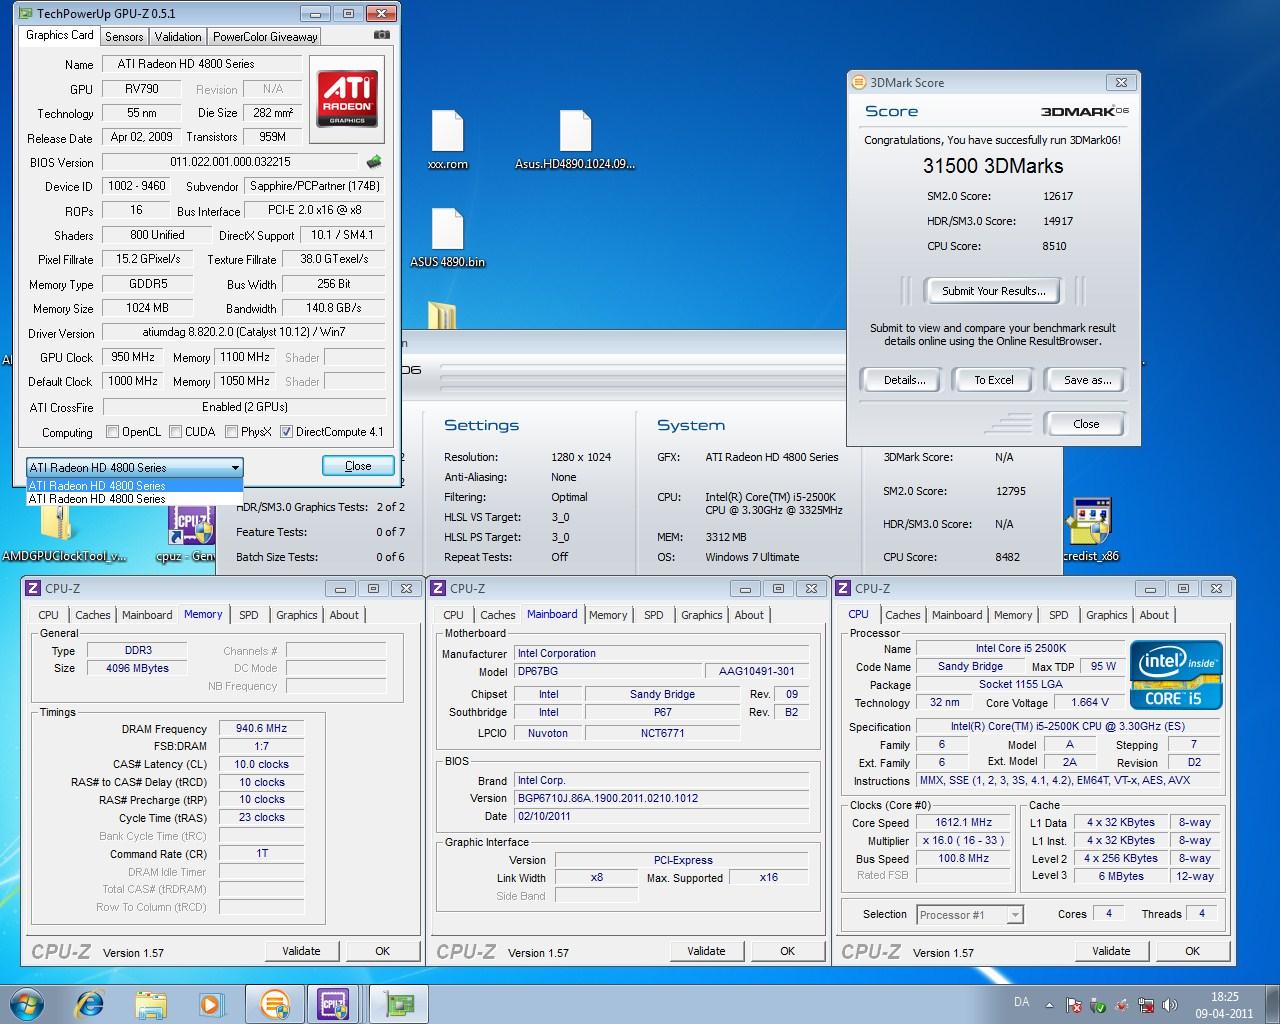Open Windows Explorer from the taskbar
Screen dimensions: 1280x1024
click(151, 1004)
